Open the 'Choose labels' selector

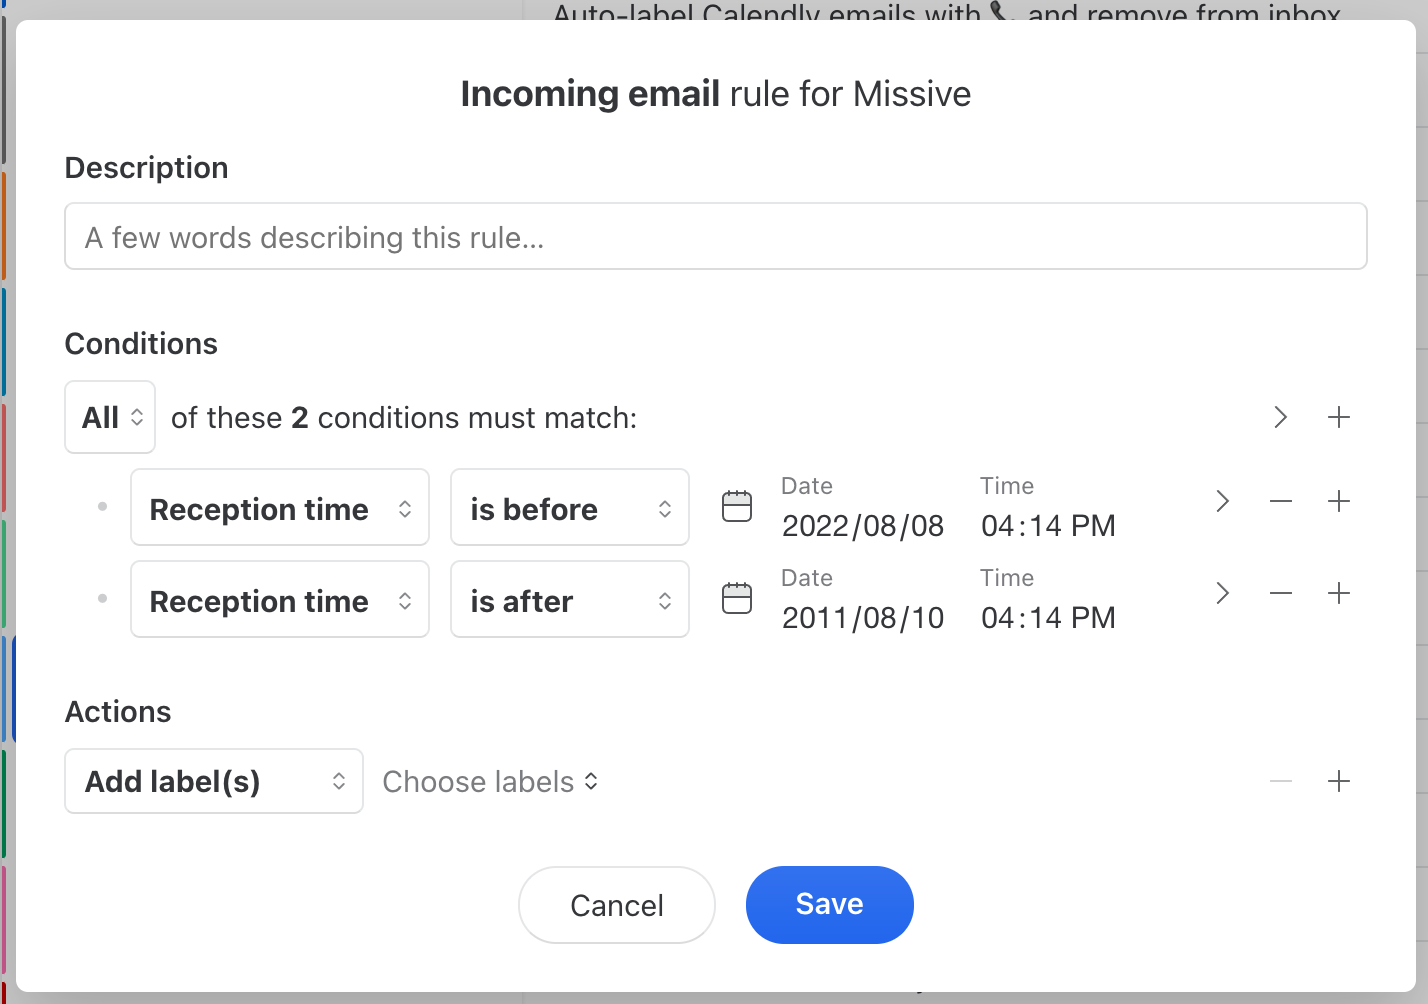point(490,782)
